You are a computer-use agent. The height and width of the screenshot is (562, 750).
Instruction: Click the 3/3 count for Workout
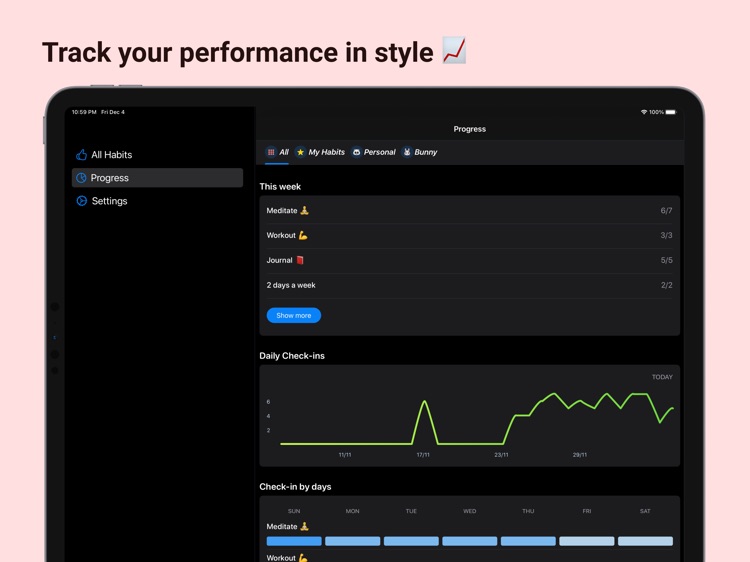pyautogui.click(x=666, y=235)
